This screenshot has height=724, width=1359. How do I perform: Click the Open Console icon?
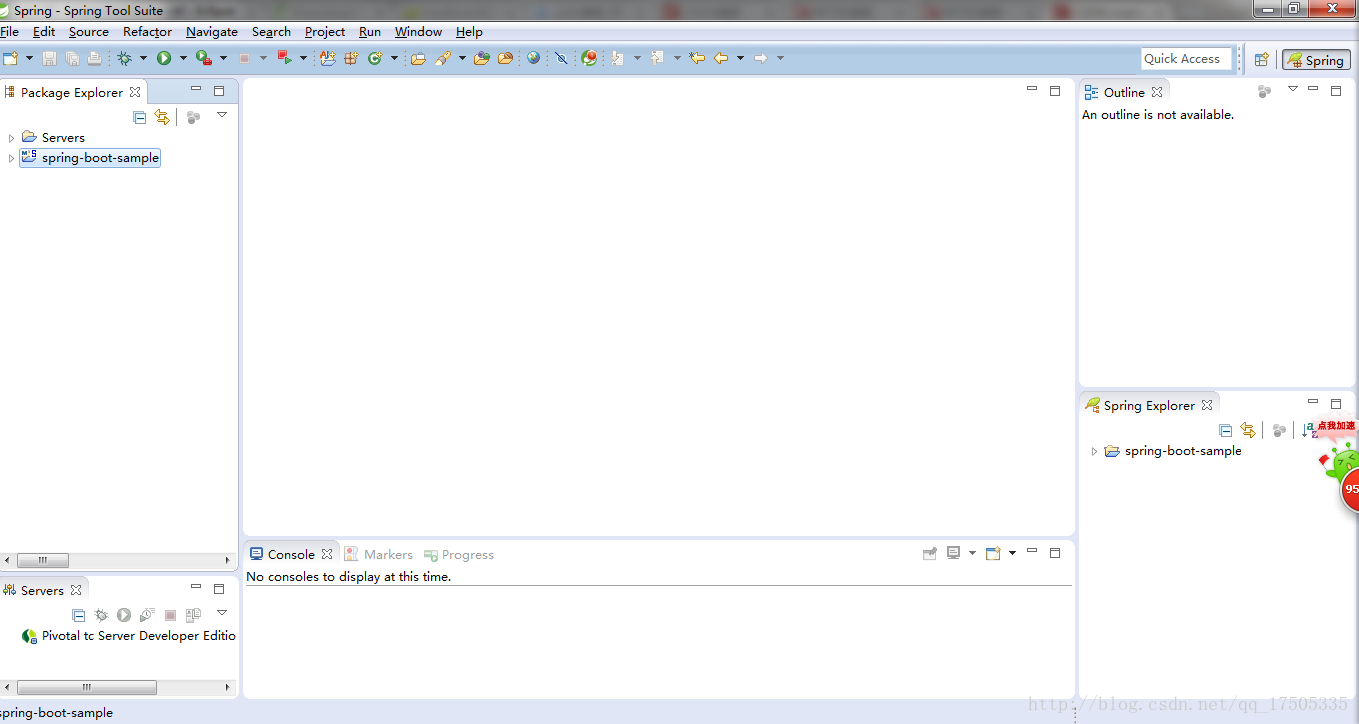point(993,553)
